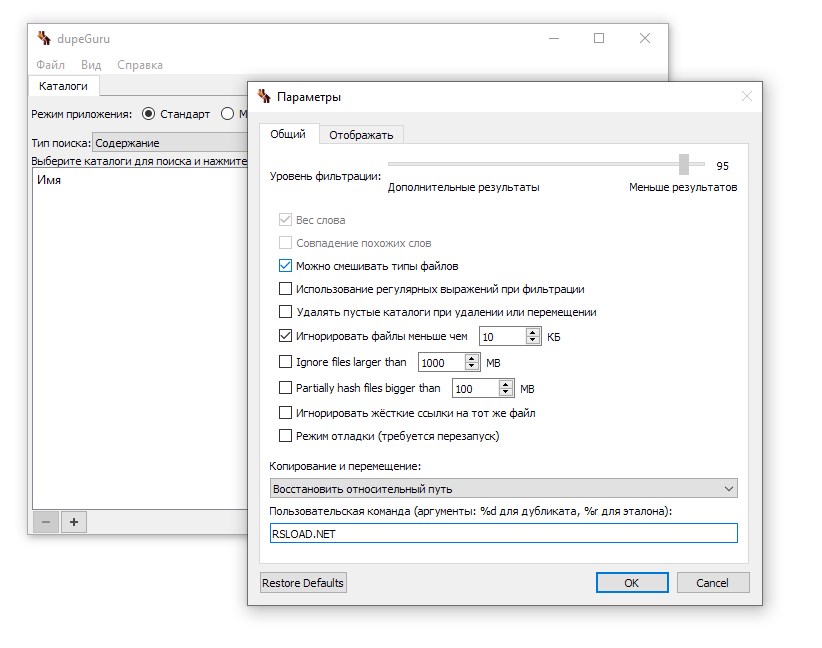
Task: Click the 'Имя' column header
Action: (x=49, y=180)
